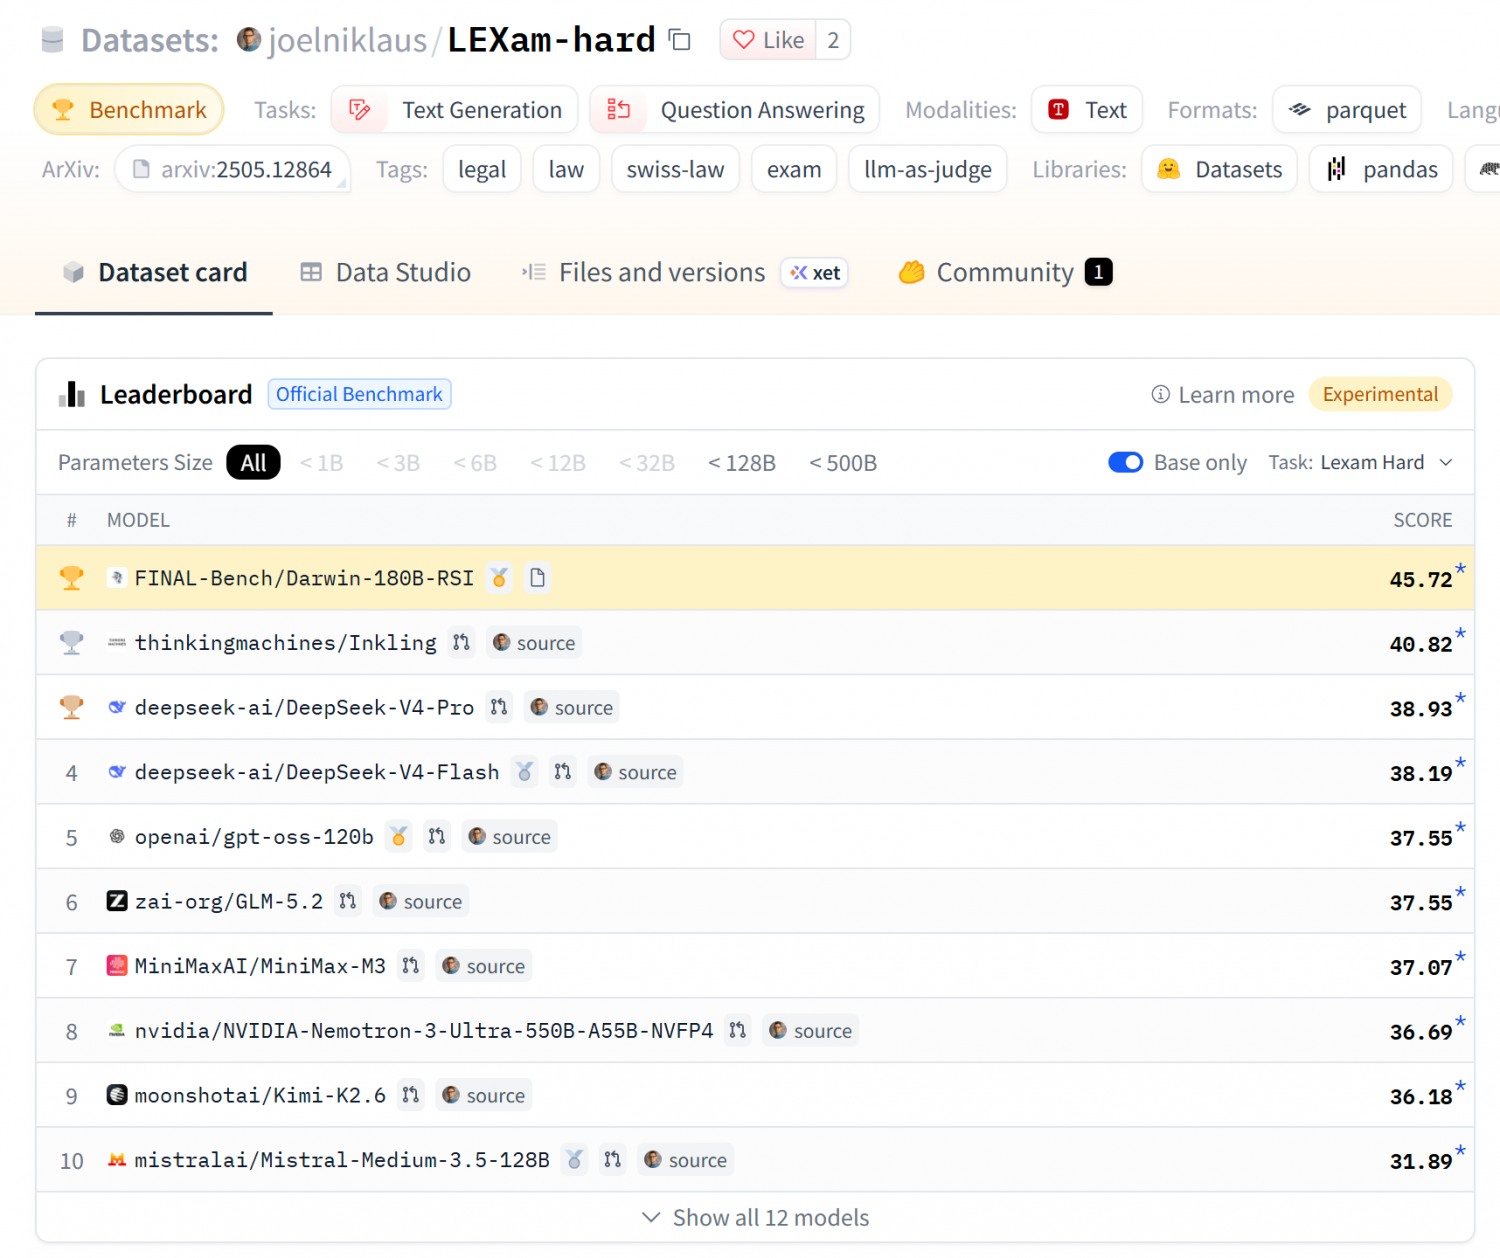Click the pull request icon beside Mistral-Medium-3.5-128B
Image resolution: width=1500 pixels, height=1258 pixels.
coord(613,1160)
